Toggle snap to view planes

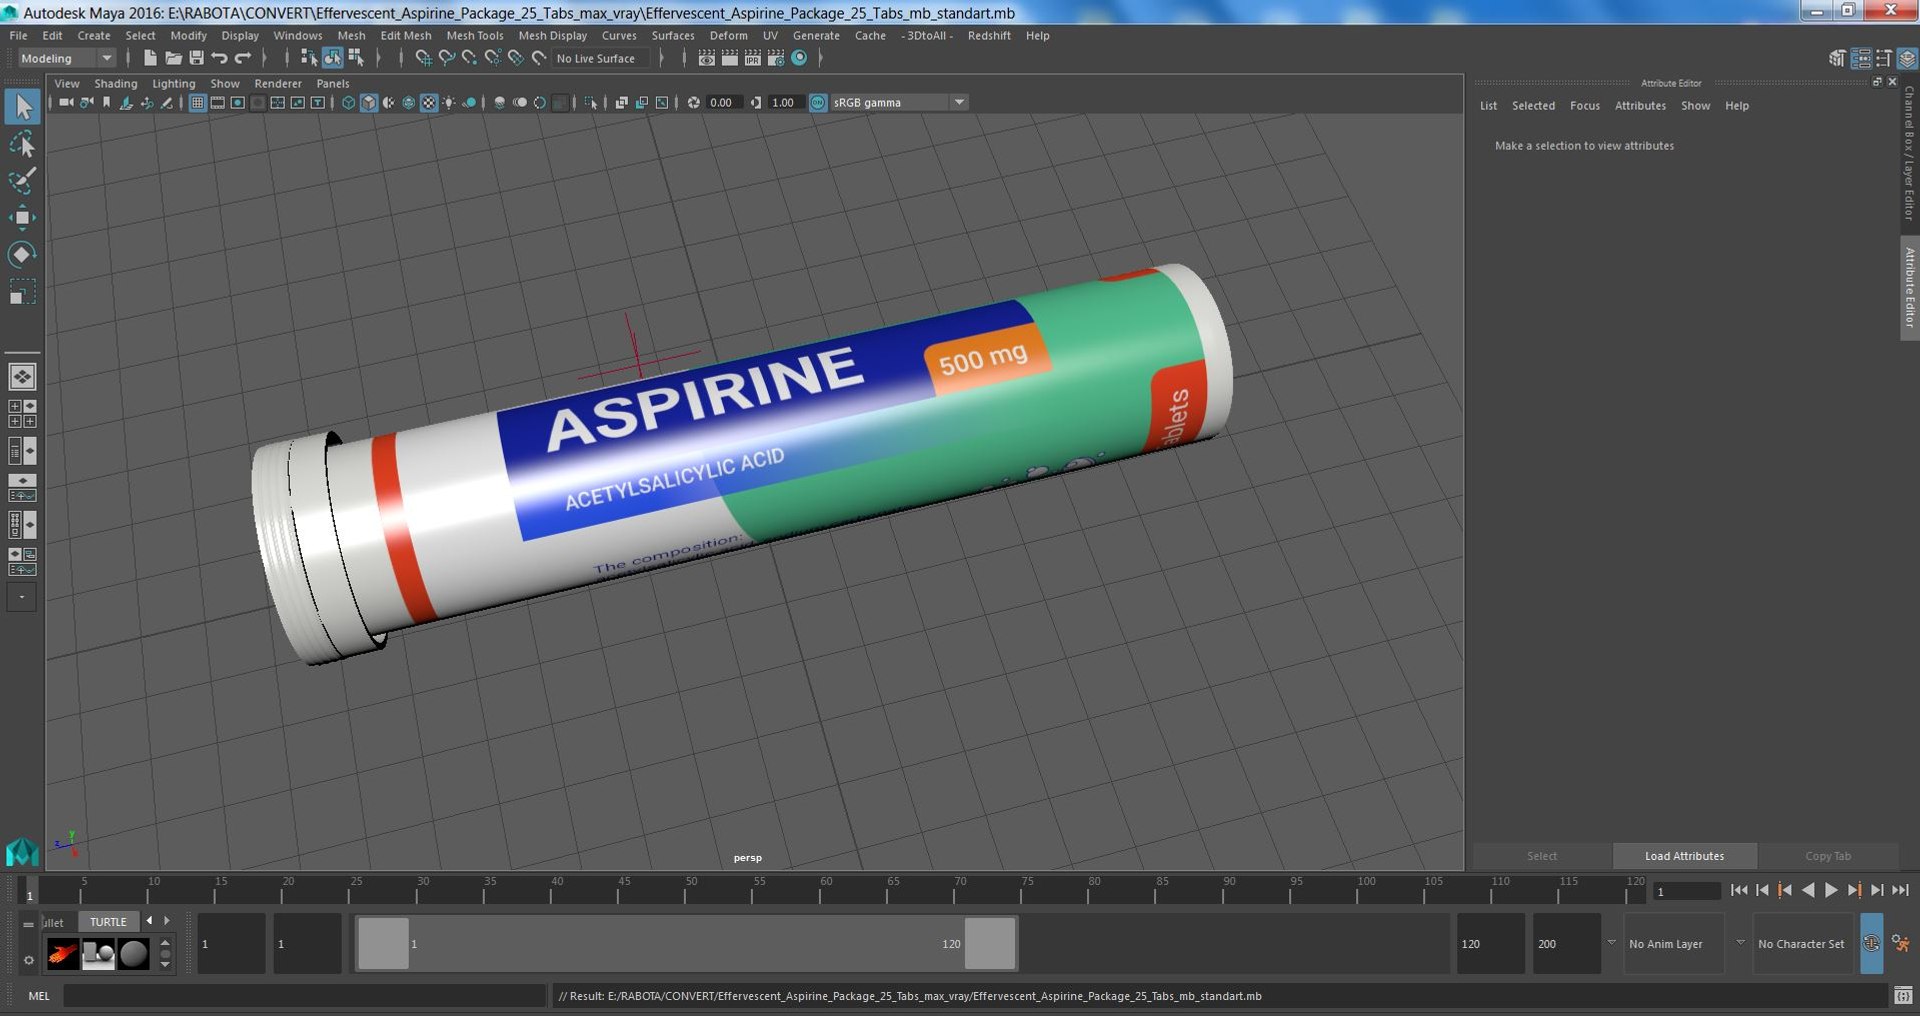pyautogui.click(x=515, y=58)
